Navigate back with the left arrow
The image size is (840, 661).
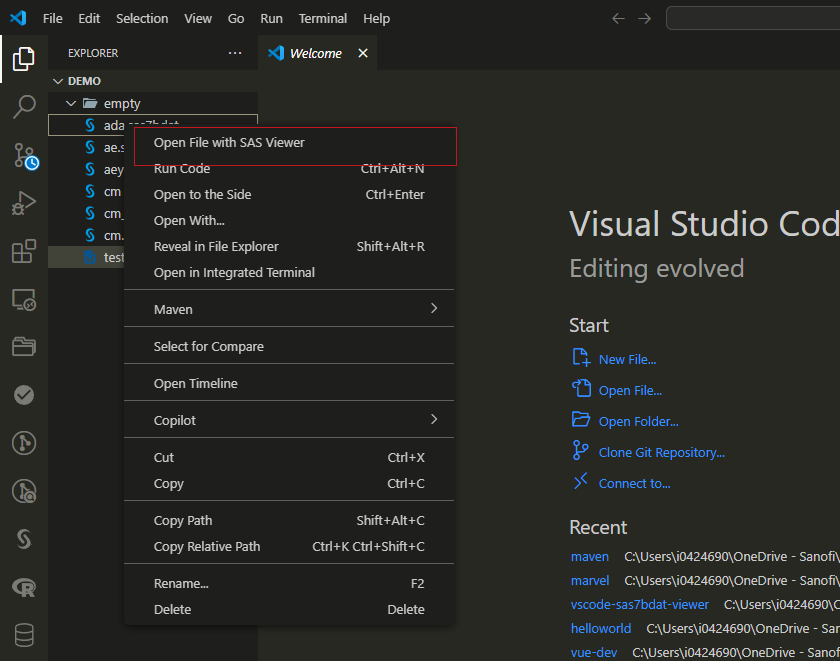coord(618,19)
